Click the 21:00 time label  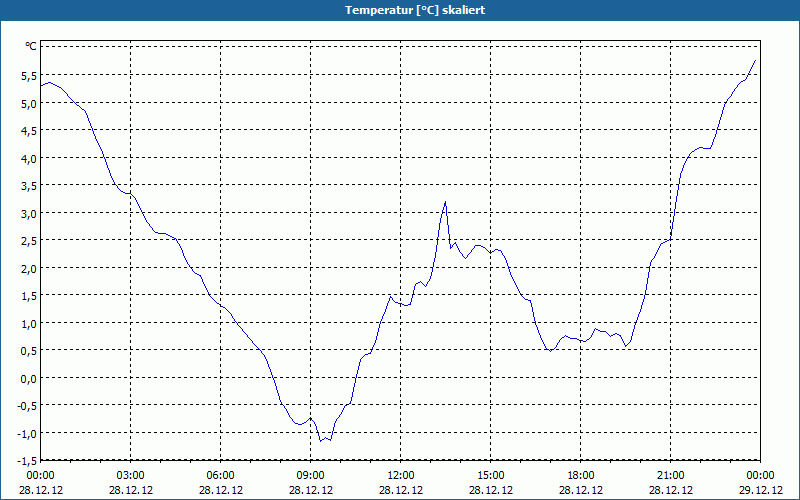click(670, 476)
